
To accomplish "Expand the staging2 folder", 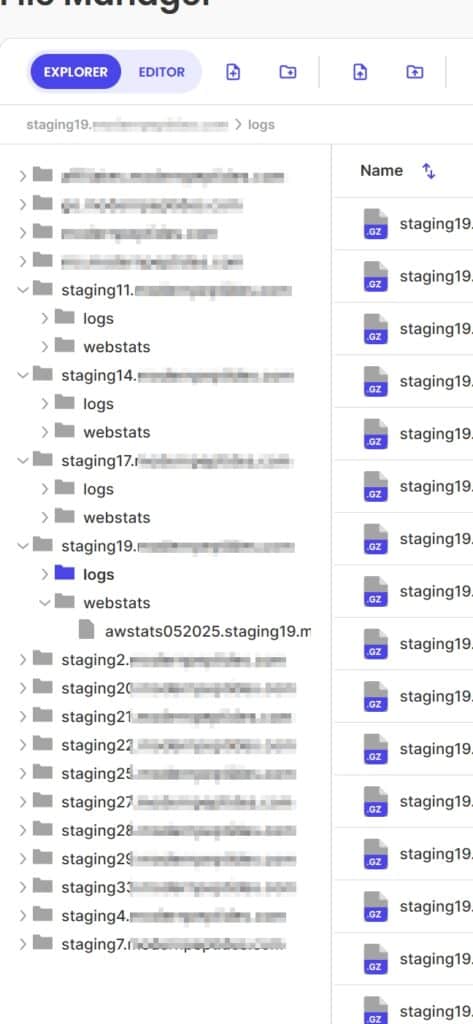I will pos(23,660).
